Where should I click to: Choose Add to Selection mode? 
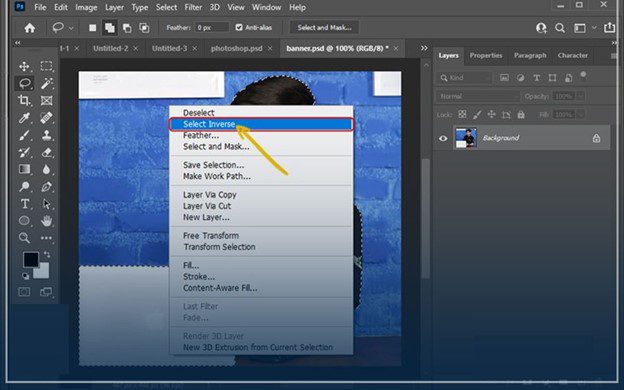(109, 28)
